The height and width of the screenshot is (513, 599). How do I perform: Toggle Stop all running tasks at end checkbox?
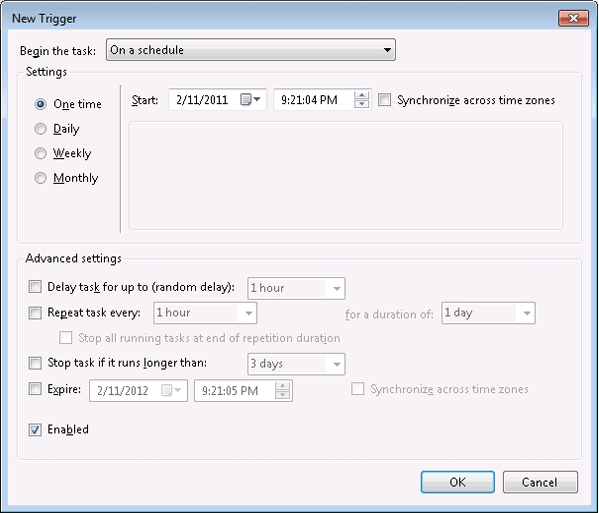point(66,338)
